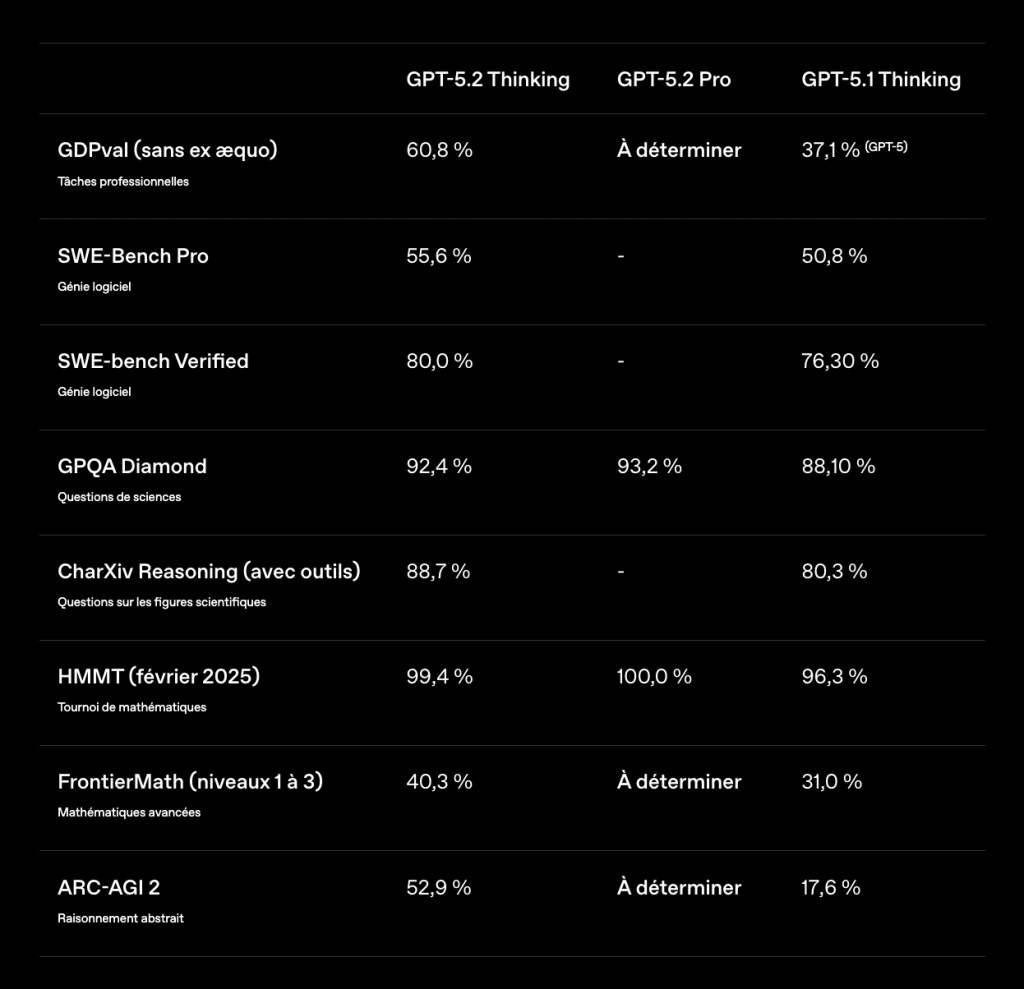Click the GPQA Diamond benchmark label
The width and height of the screenshot is (1024, 989).
pyautogui.click(x=132, y=466)
